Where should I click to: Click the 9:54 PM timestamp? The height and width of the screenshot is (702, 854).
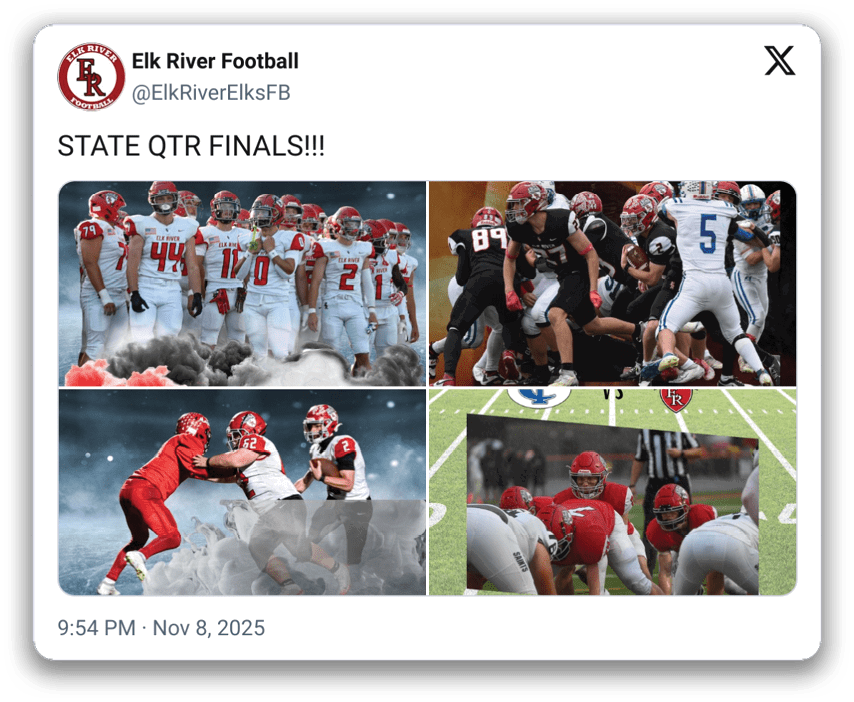[96, 628]
